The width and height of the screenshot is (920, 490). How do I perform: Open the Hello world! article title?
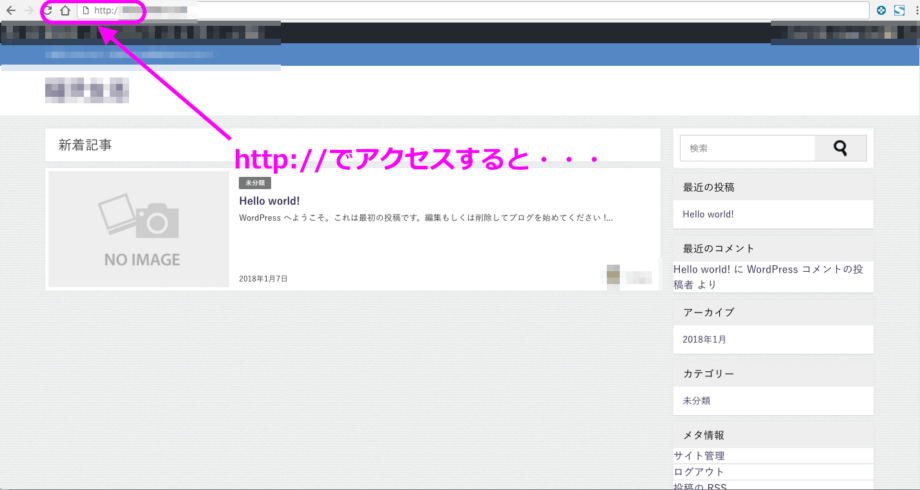point(269,201)
